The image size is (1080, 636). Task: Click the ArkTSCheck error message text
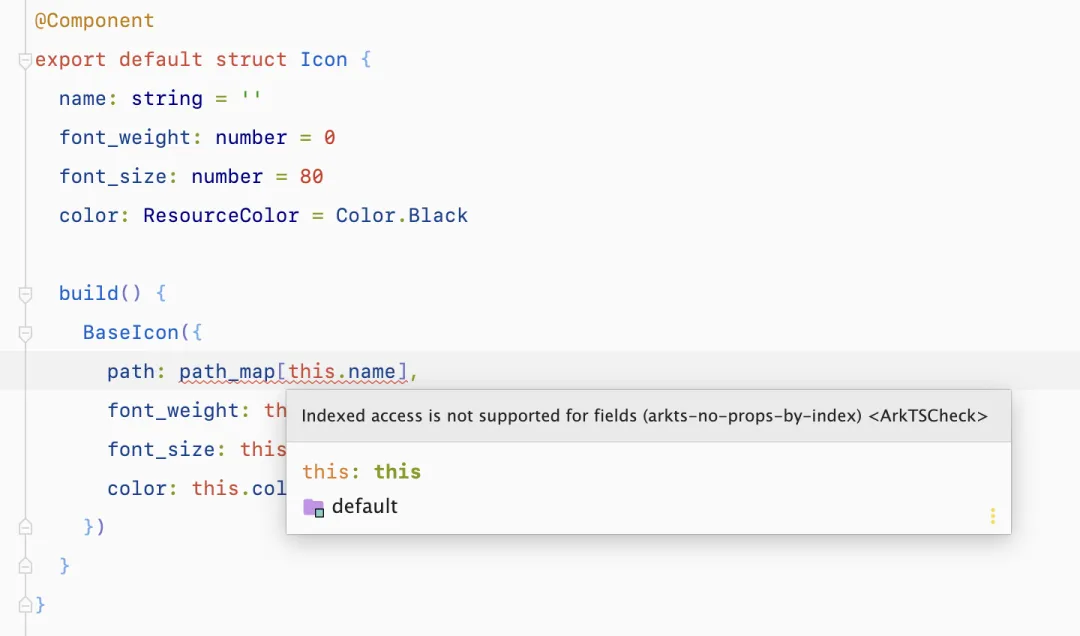coord(644,416)
